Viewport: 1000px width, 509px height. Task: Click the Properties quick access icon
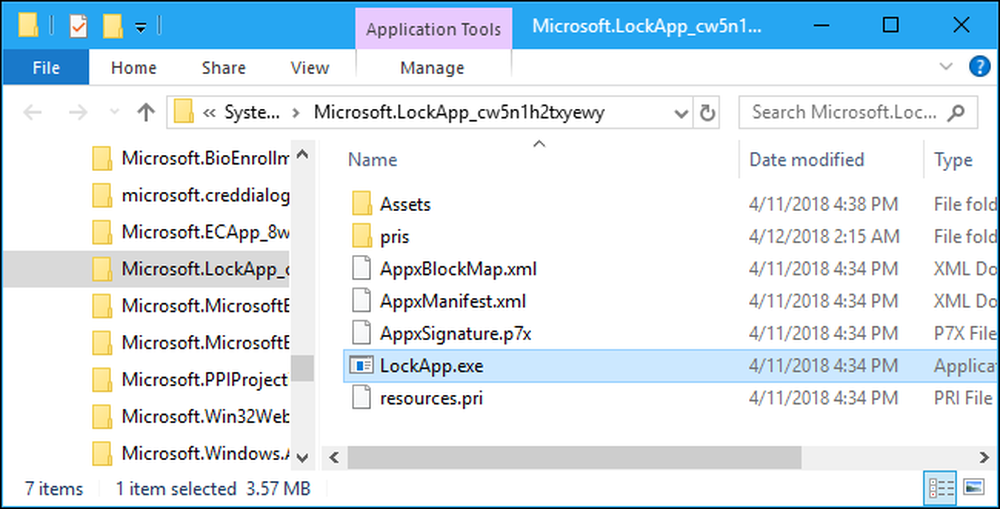click(78, 26)
